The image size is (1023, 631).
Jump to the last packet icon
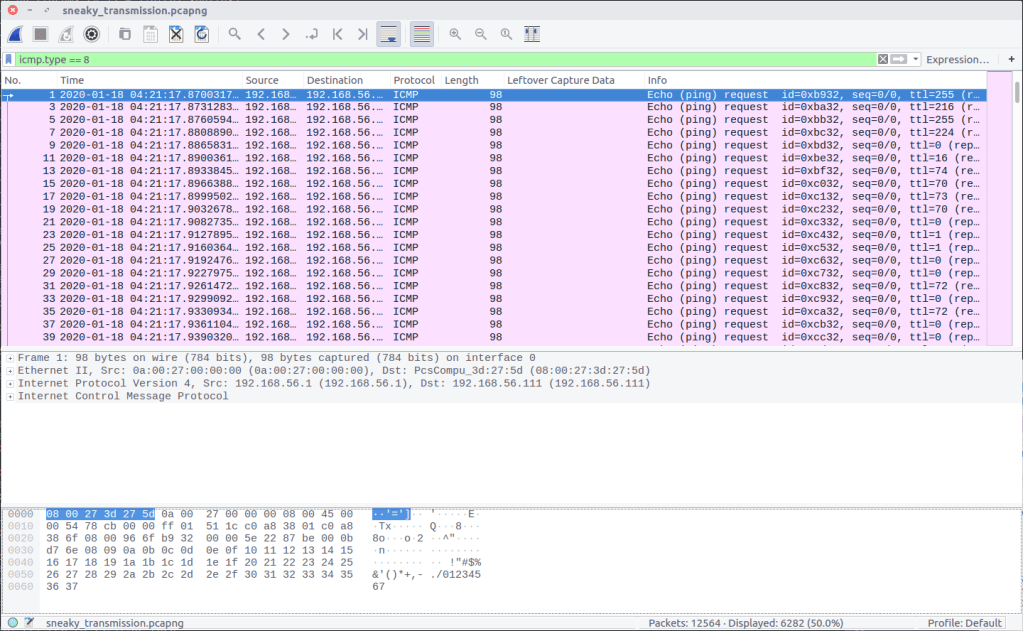pyautogui.click(x=362, y=34)
